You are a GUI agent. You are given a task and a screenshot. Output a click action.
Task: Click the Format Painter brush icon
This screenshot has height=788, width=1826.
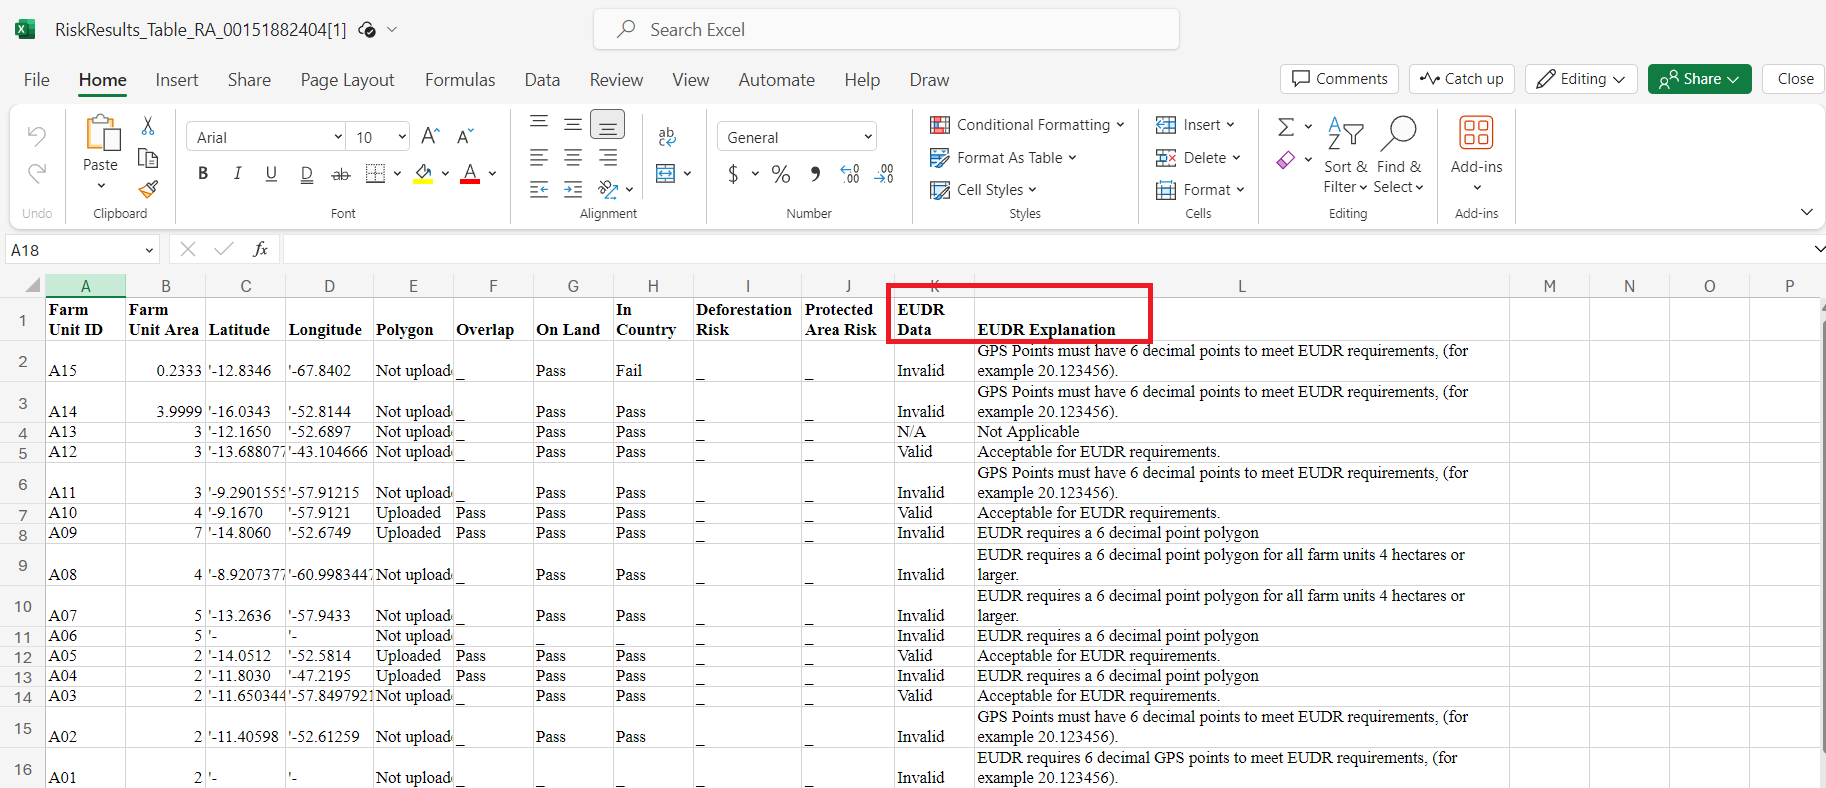coord(148,189)
